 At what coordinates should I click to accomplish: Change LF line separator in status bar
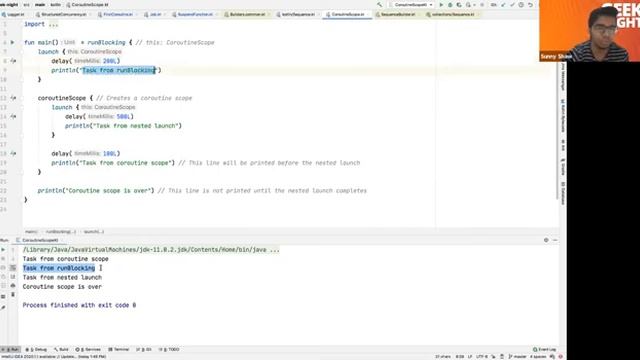point(470,356)
